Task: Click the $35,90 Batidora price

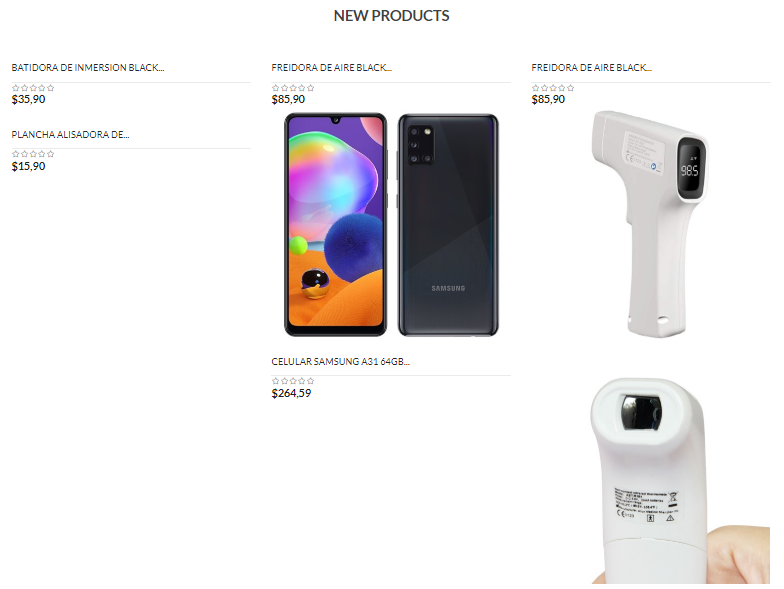Action: [28, 100]
